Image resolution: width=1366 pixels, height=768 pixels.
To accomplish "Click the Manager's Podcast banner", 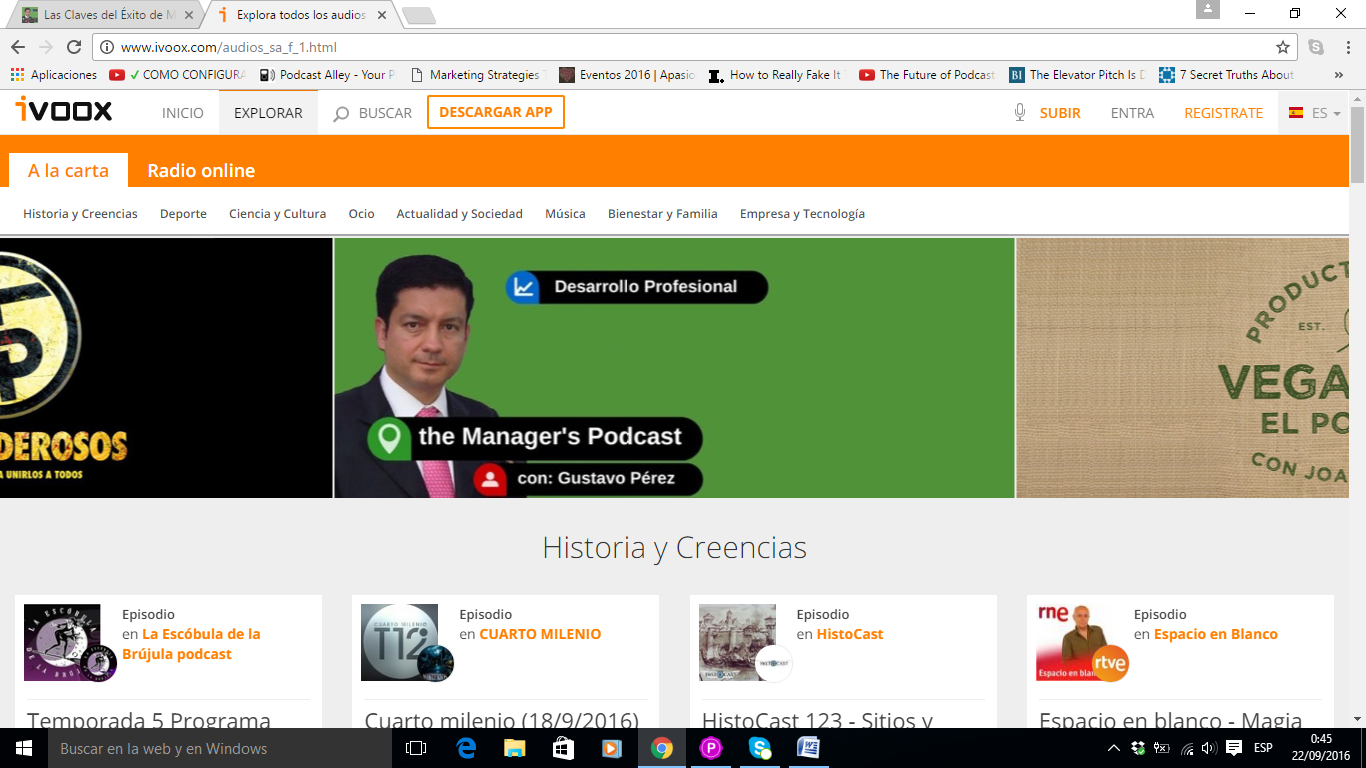I will click(674, 367).
